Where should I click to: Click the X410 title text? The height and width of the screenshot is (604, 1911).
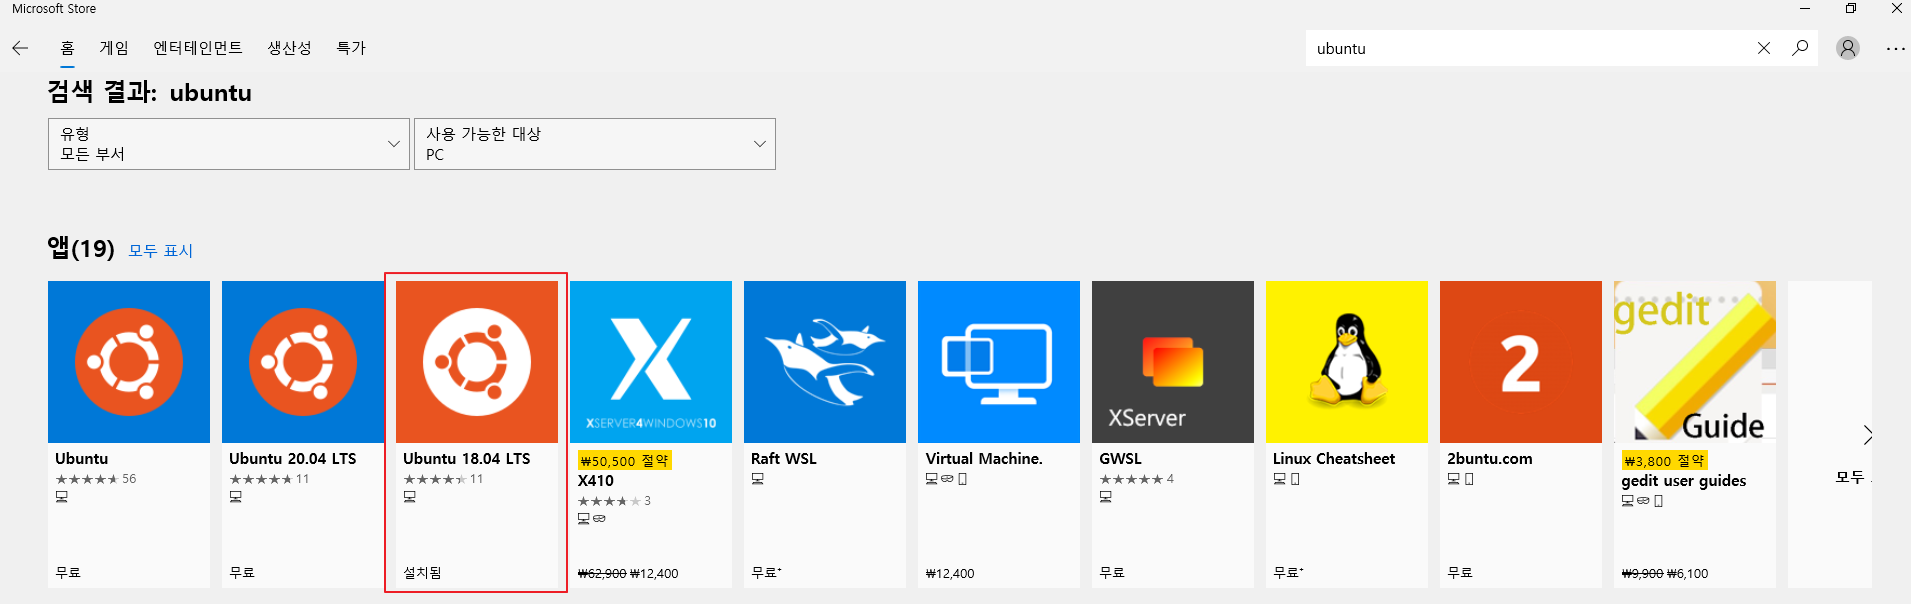click(596, 481)
